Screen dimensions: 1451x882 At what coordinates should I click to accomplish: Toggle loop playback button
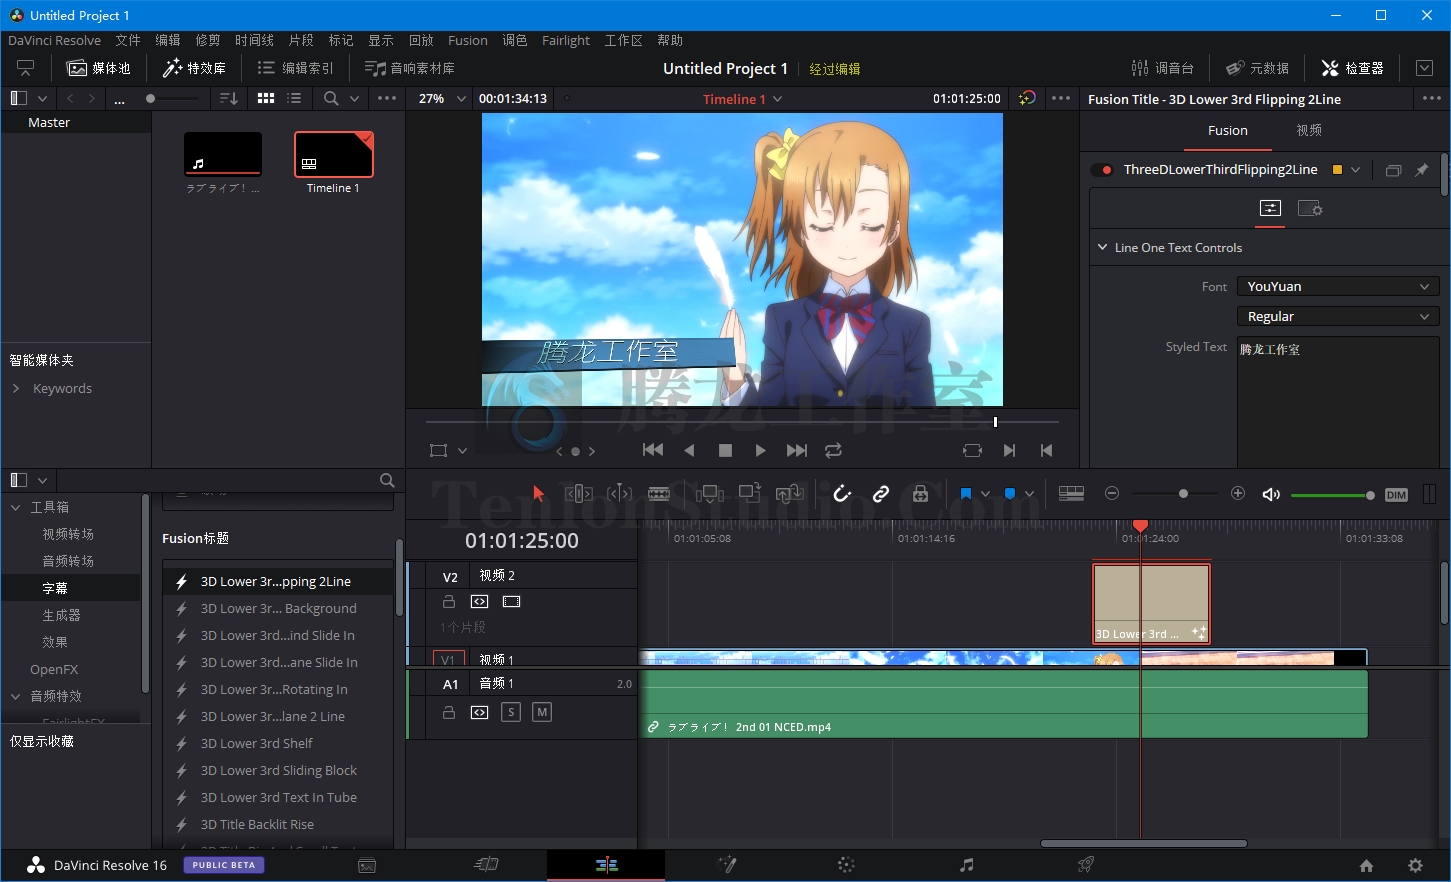(x=833, y=451)
